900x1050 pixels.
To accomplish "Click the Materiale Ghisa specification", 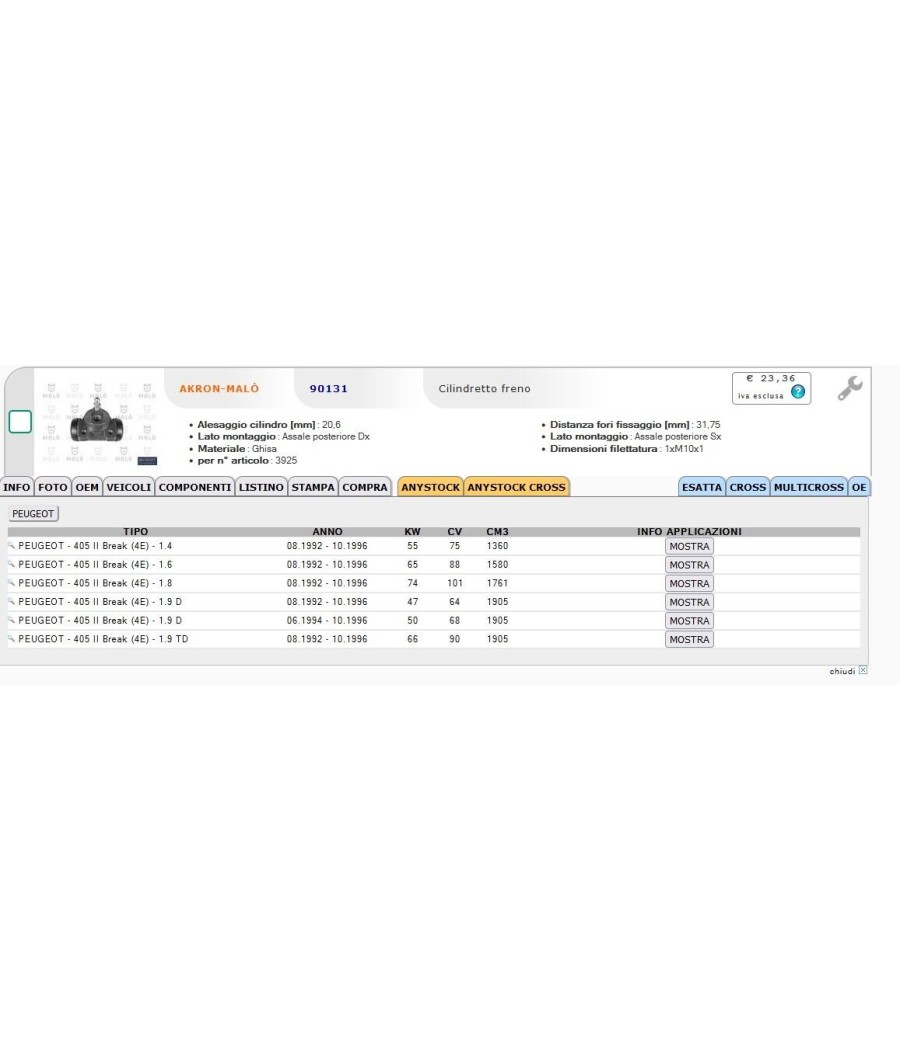I will [x=237, y=449].
